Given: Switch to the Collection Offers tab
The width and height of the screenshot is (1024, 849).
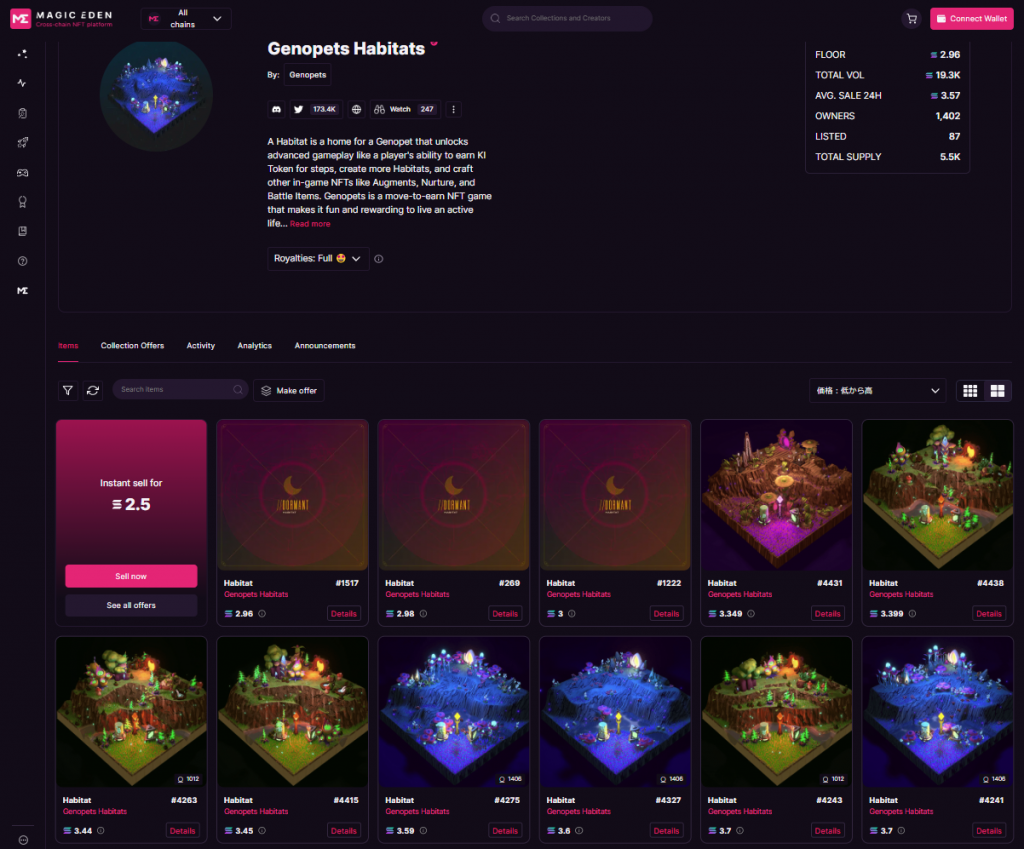Looking at the screenshot, I should [133, 345].
